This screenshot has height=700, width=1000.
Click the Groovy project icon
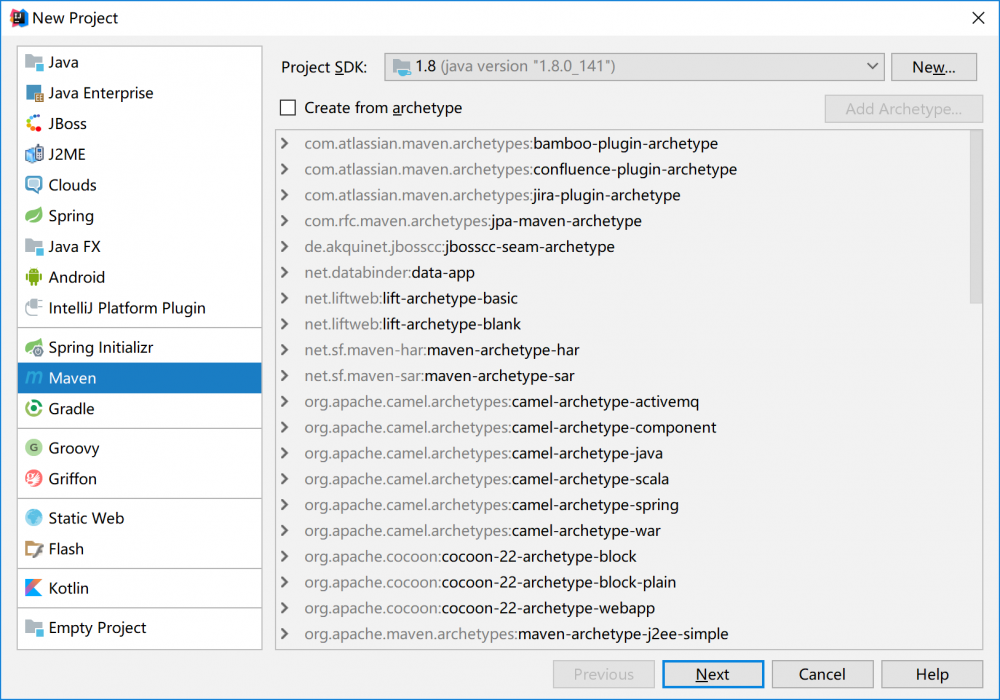(x=33, y=448)
